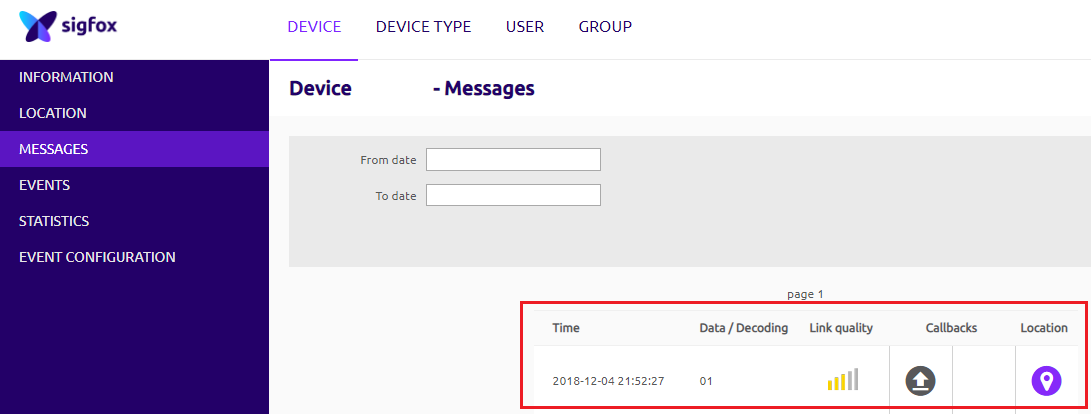Select the timestamp 2018-12-04 21:52:27
The width and height of the screenshot is (1091, 414).
pos(608,381)
